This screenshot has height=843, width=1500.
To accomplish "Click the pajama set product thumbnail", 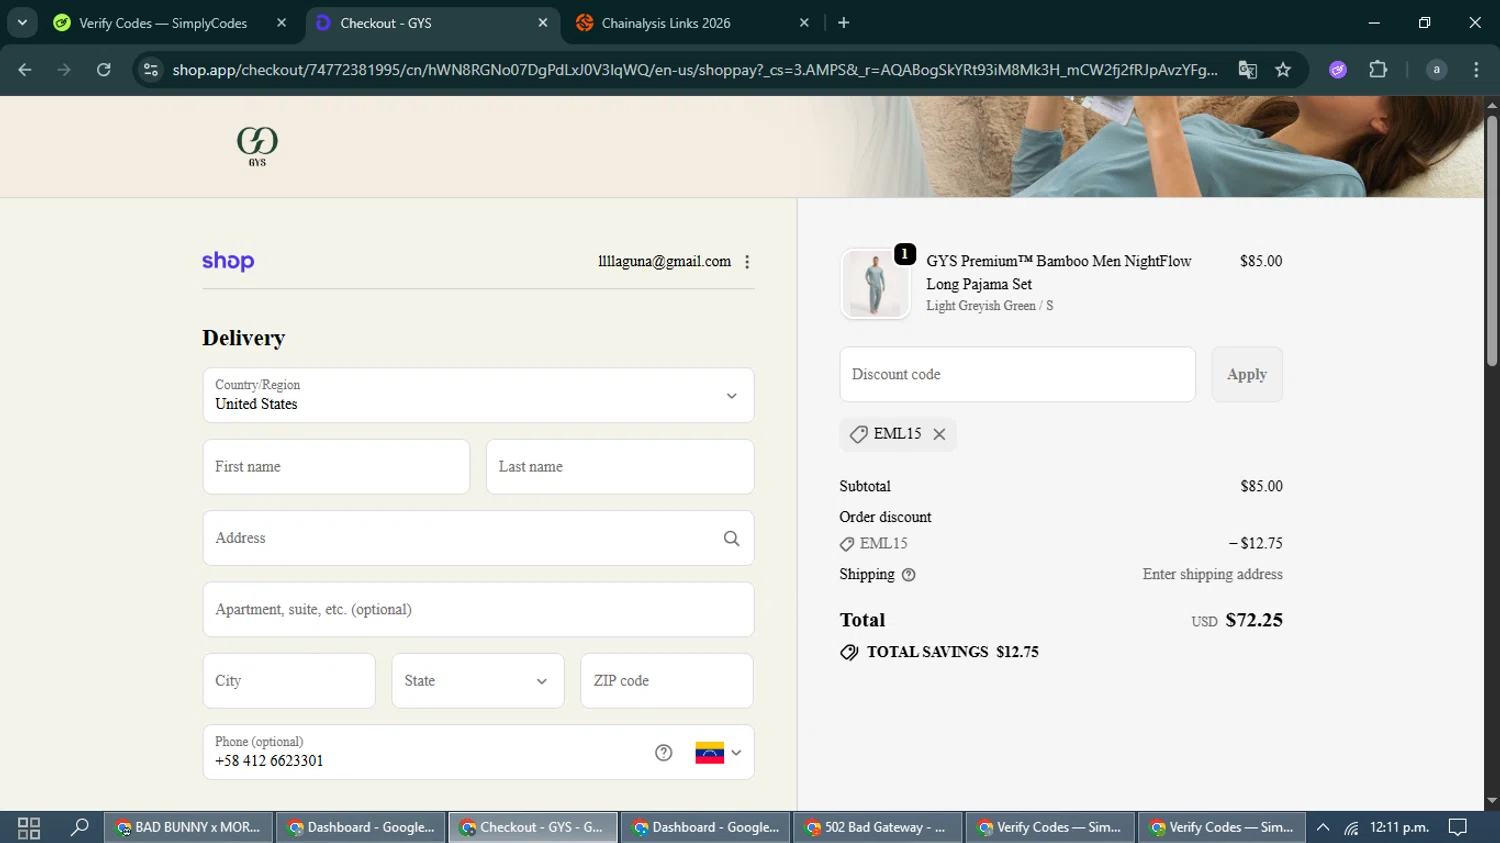I will click(x=875, y=284).
